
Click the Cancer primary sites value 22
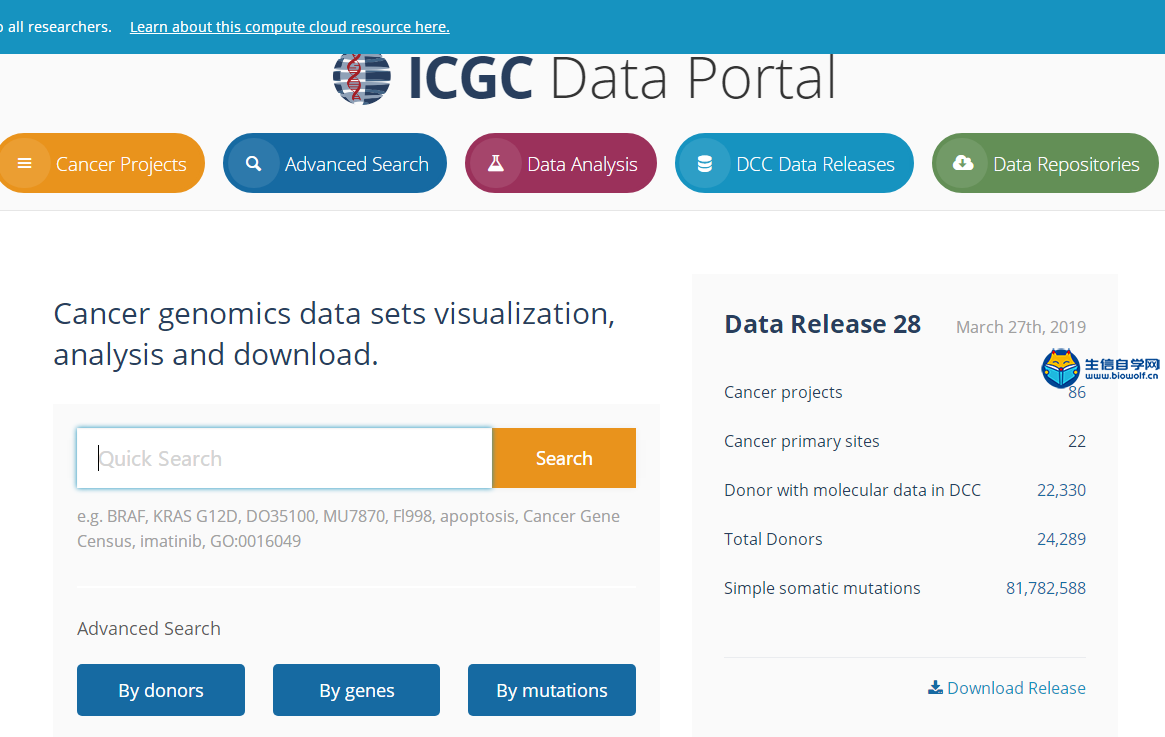[1077, 441]
